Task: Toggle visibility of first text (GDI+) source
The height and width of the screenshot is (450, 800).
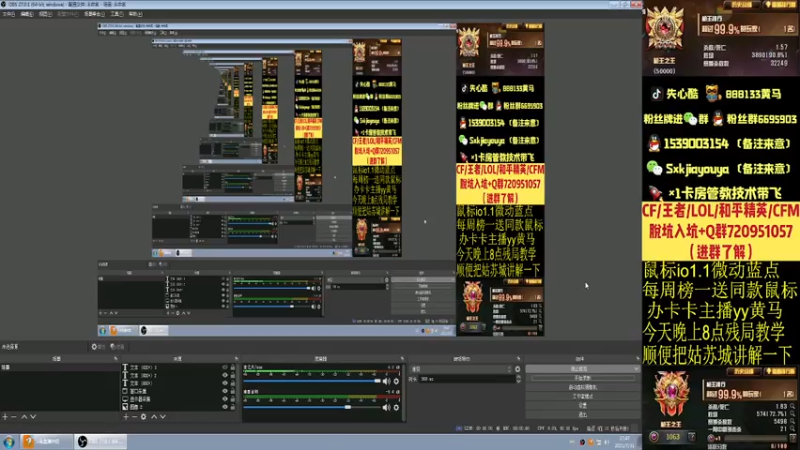Action: pyautogui.click(x=224, y=367)
